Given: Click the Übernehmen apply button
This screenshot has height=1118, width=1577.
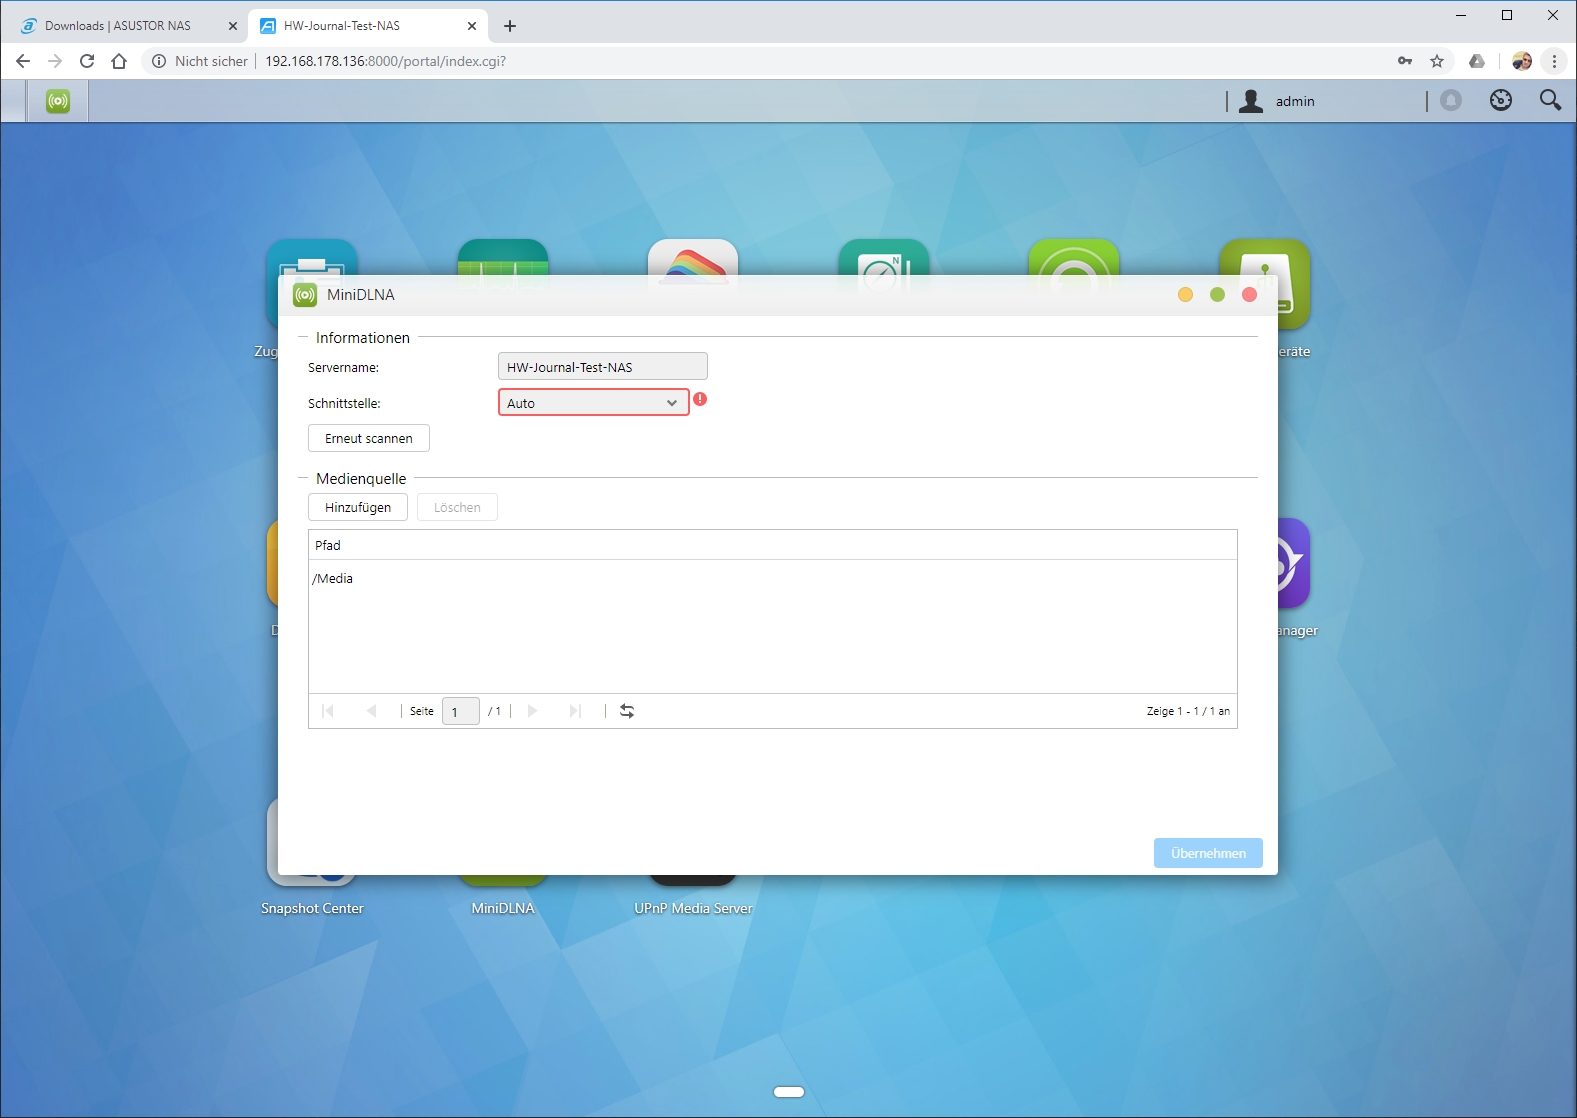Looking at the screenshot, I should coord(1208,853).
